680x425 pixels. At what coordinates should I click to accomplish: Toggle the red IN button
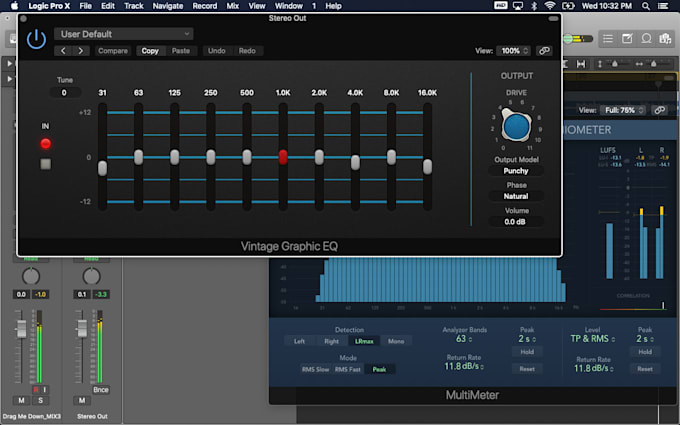pos(46,144)
